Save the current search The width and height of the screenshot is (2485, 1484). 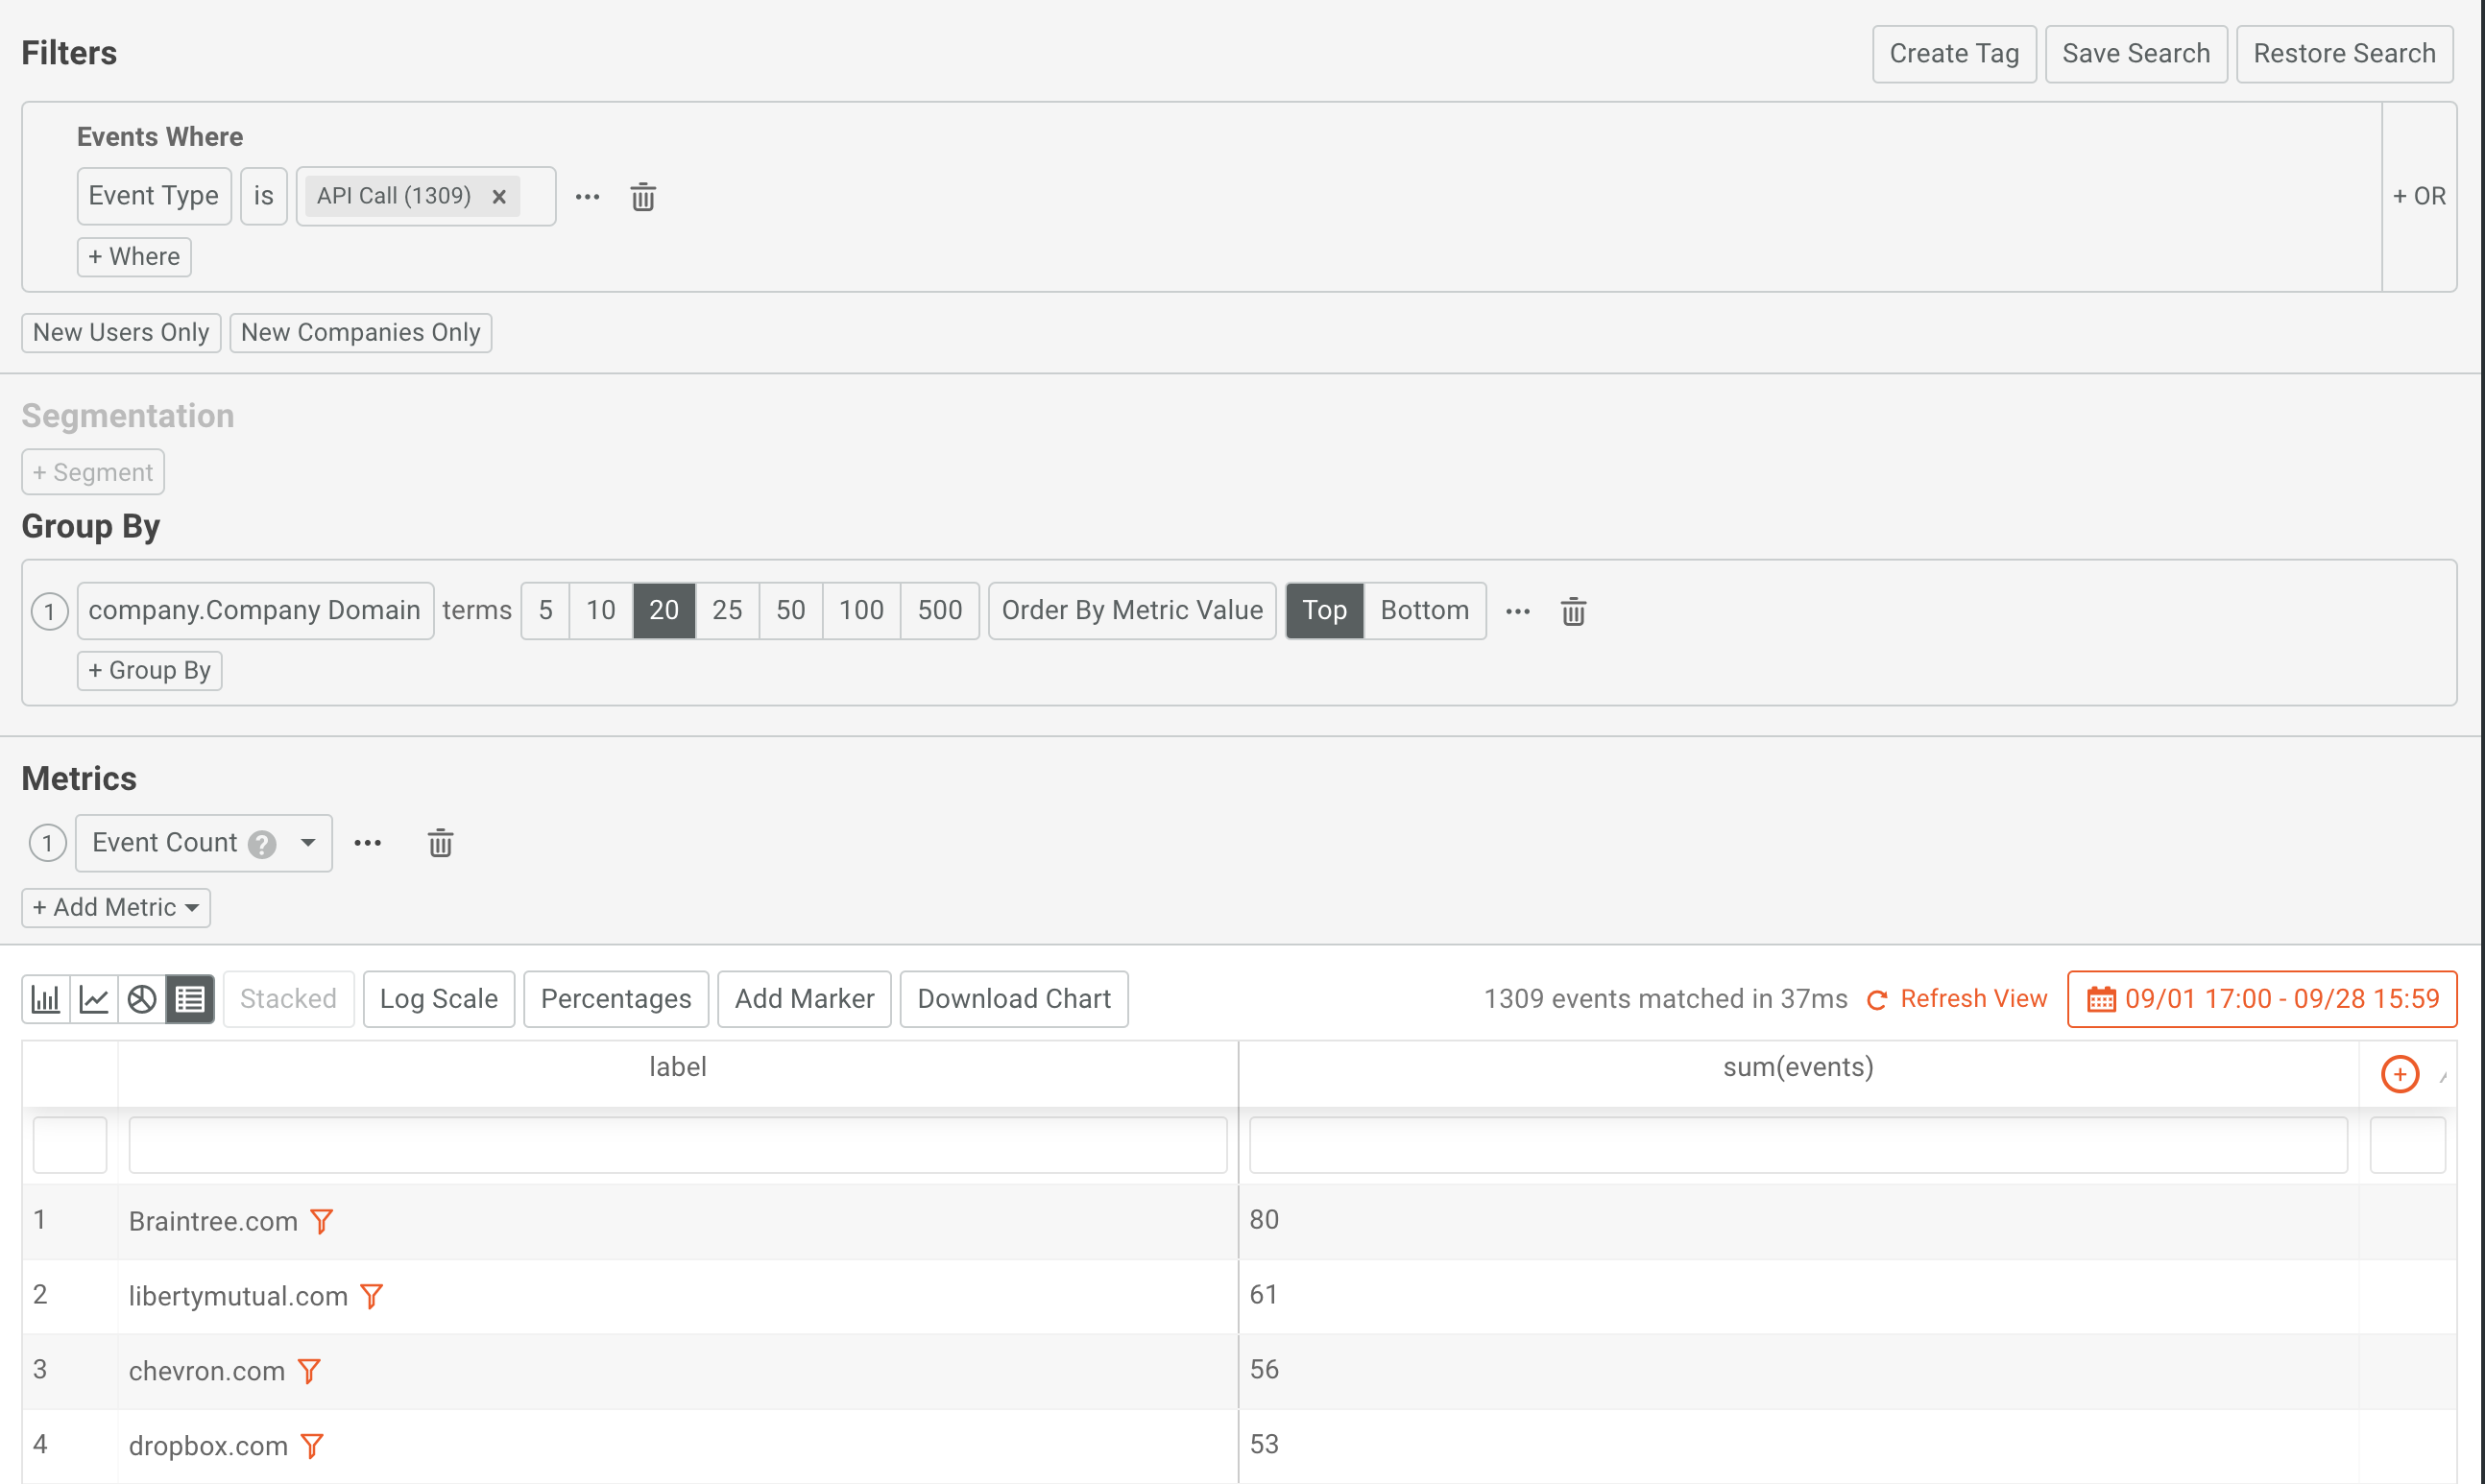[x=2135, y=53]
